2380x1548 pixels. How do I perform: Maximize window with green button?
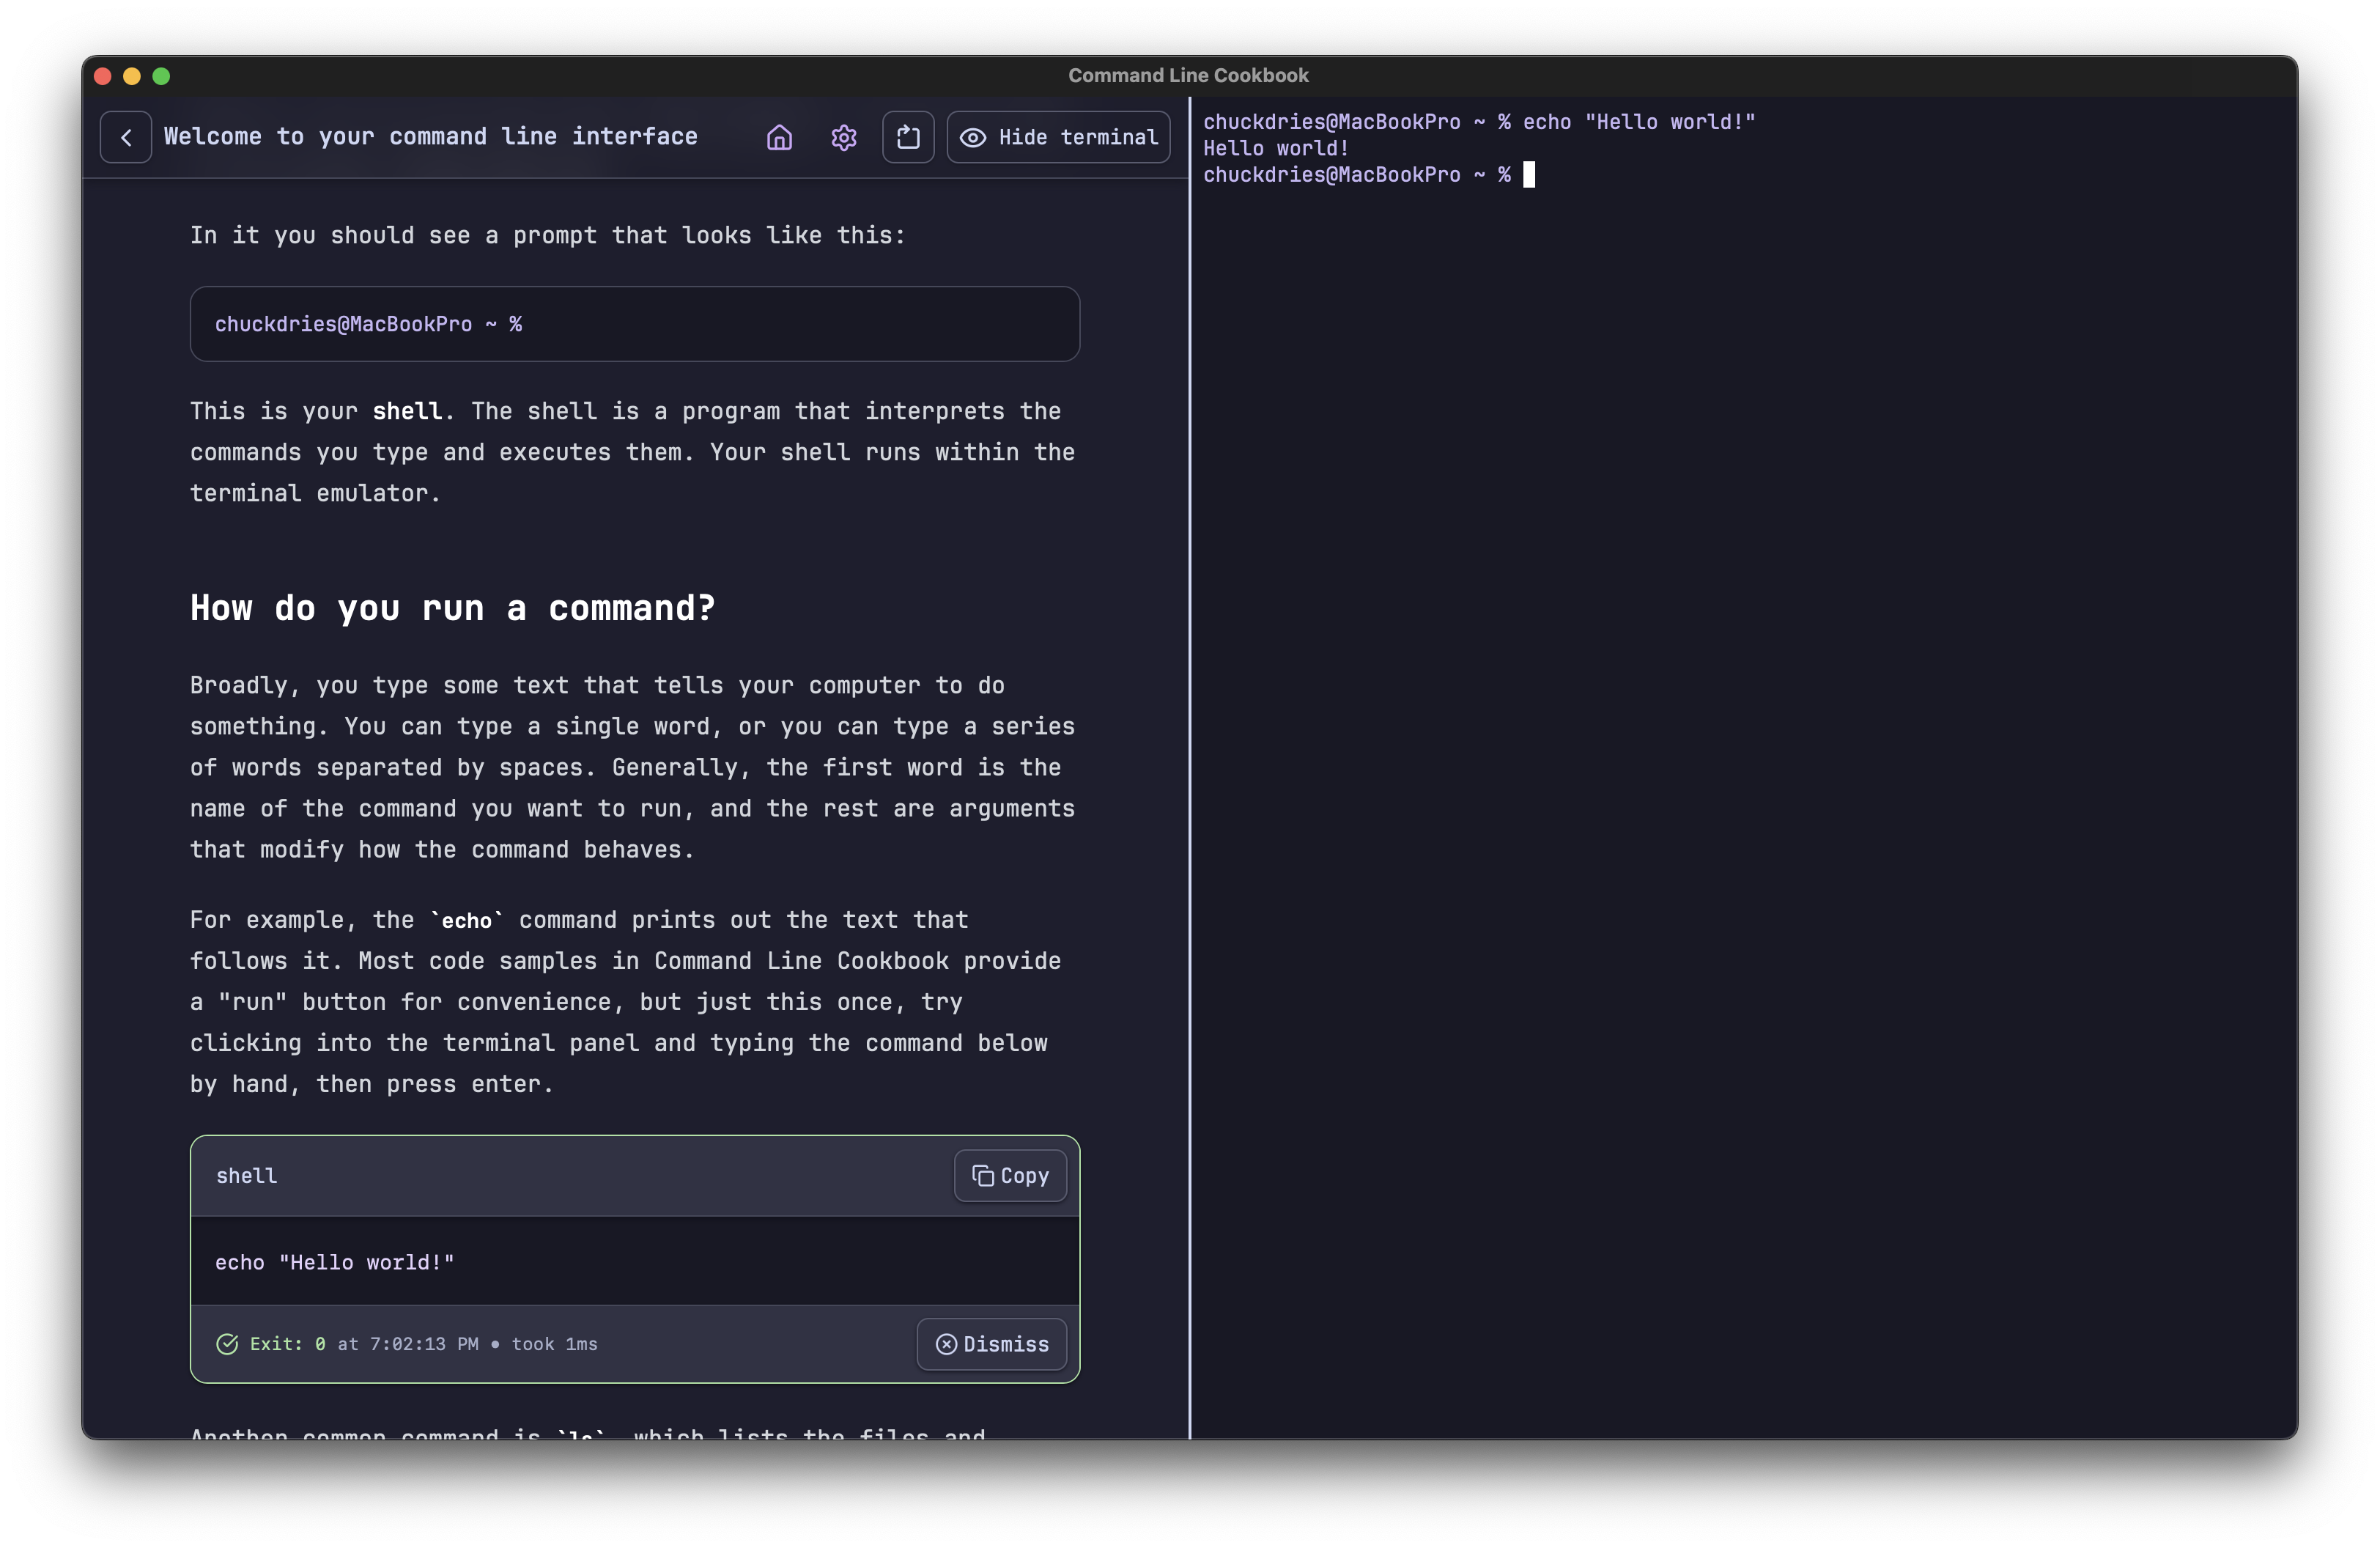[161, 76]
